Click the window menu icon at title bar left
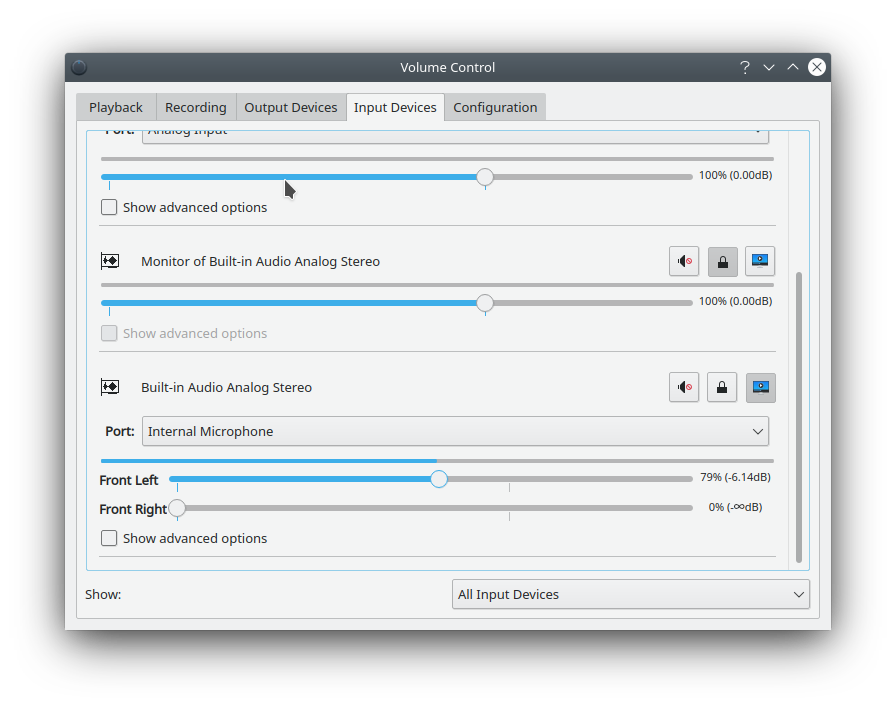 point(79,67)
